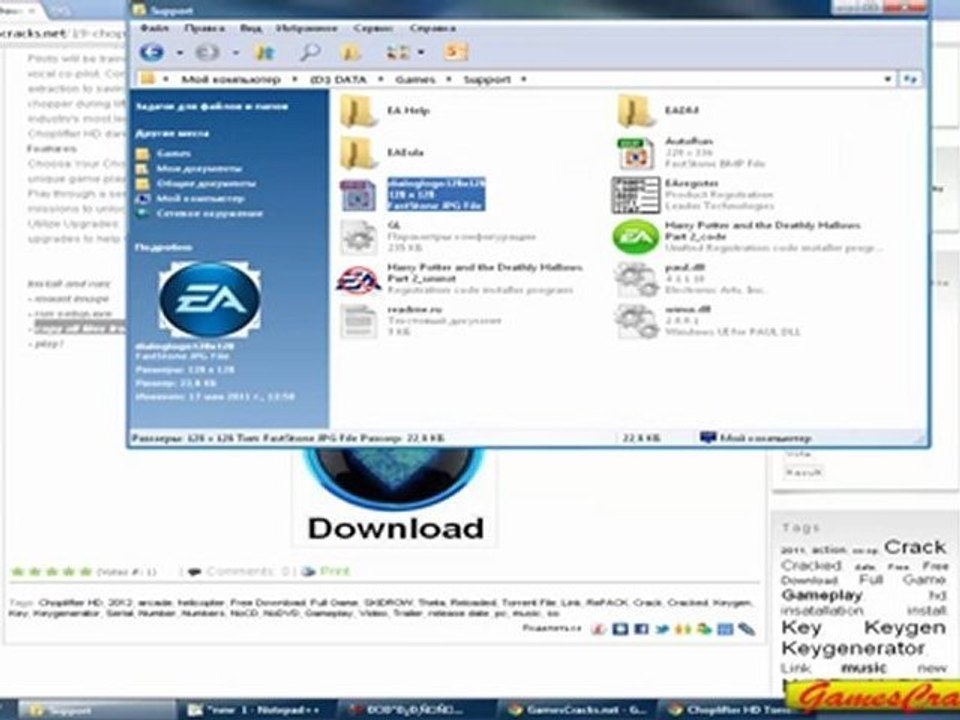Open the Вид menu

coord(250,28)
